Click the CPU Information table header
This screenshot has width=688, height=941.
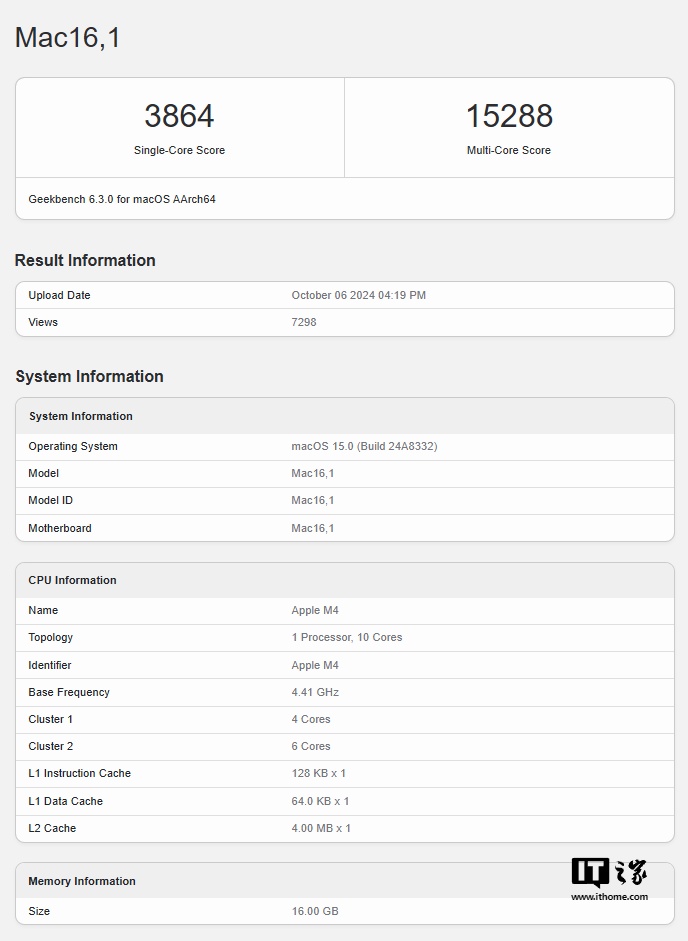coord(72,580)
